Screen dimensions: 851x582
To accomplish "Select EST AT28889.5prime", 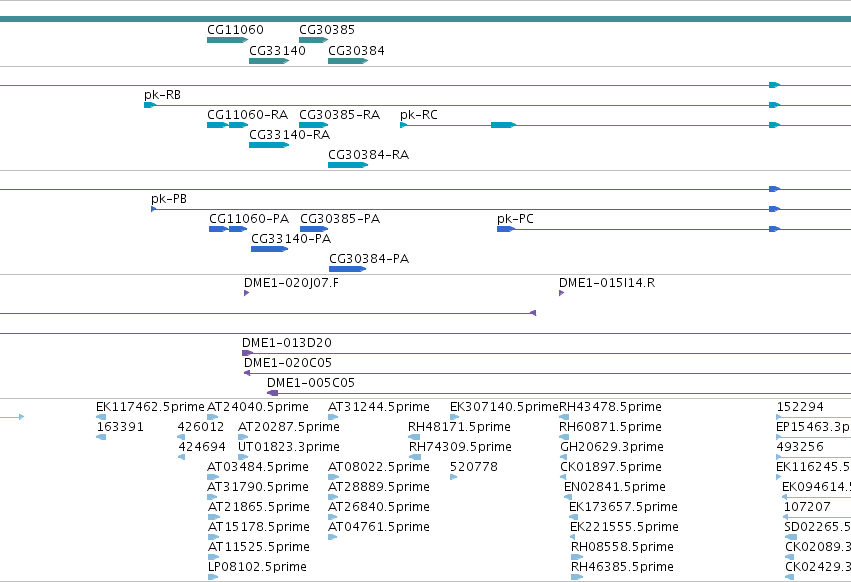I will pyautogui.click(x=333, y=497).
